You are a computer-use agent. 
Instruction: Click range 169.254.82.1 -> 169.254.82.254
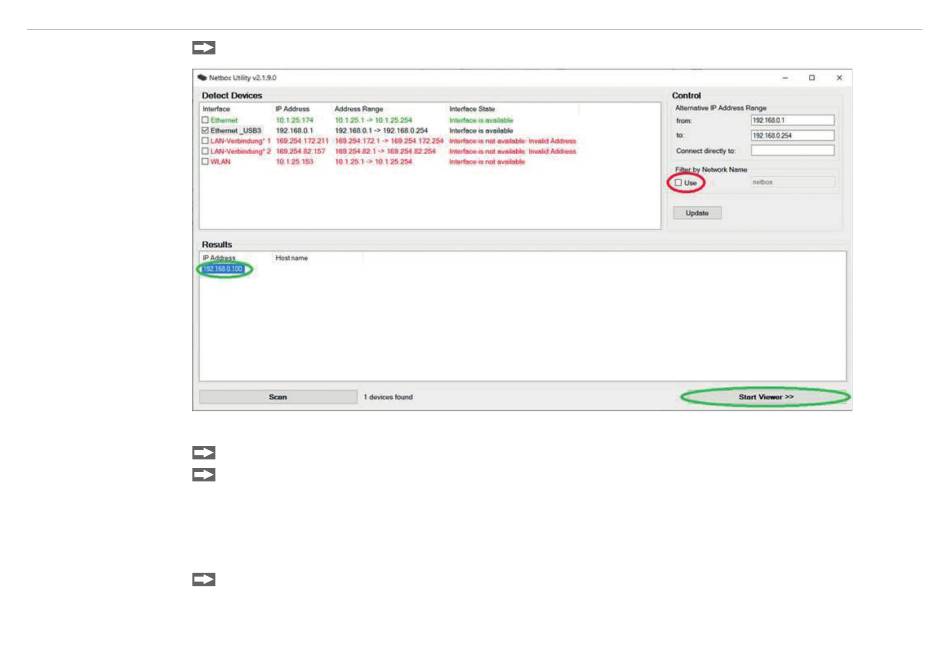point(385,151)
